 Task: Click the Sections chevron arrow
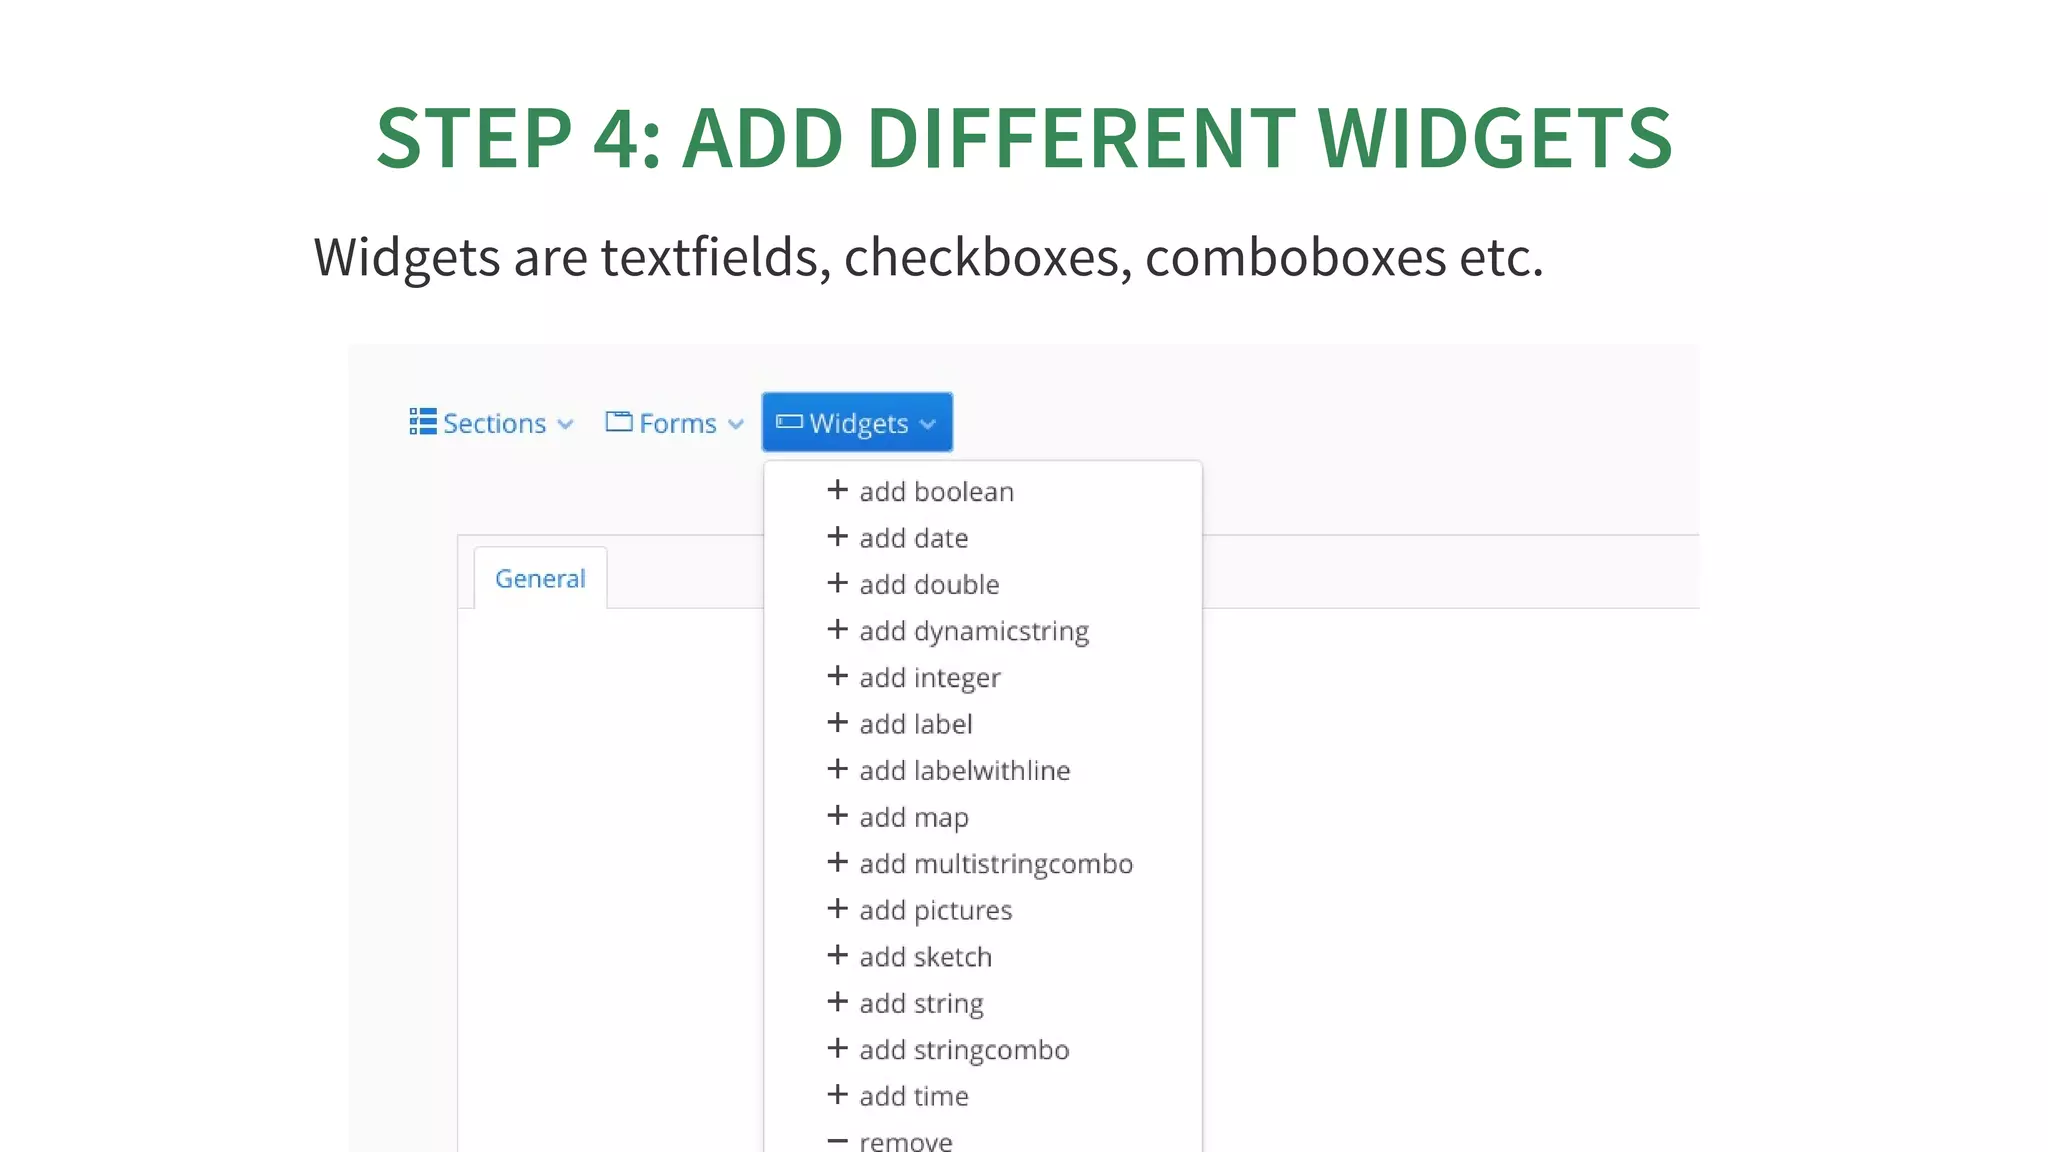566,424
